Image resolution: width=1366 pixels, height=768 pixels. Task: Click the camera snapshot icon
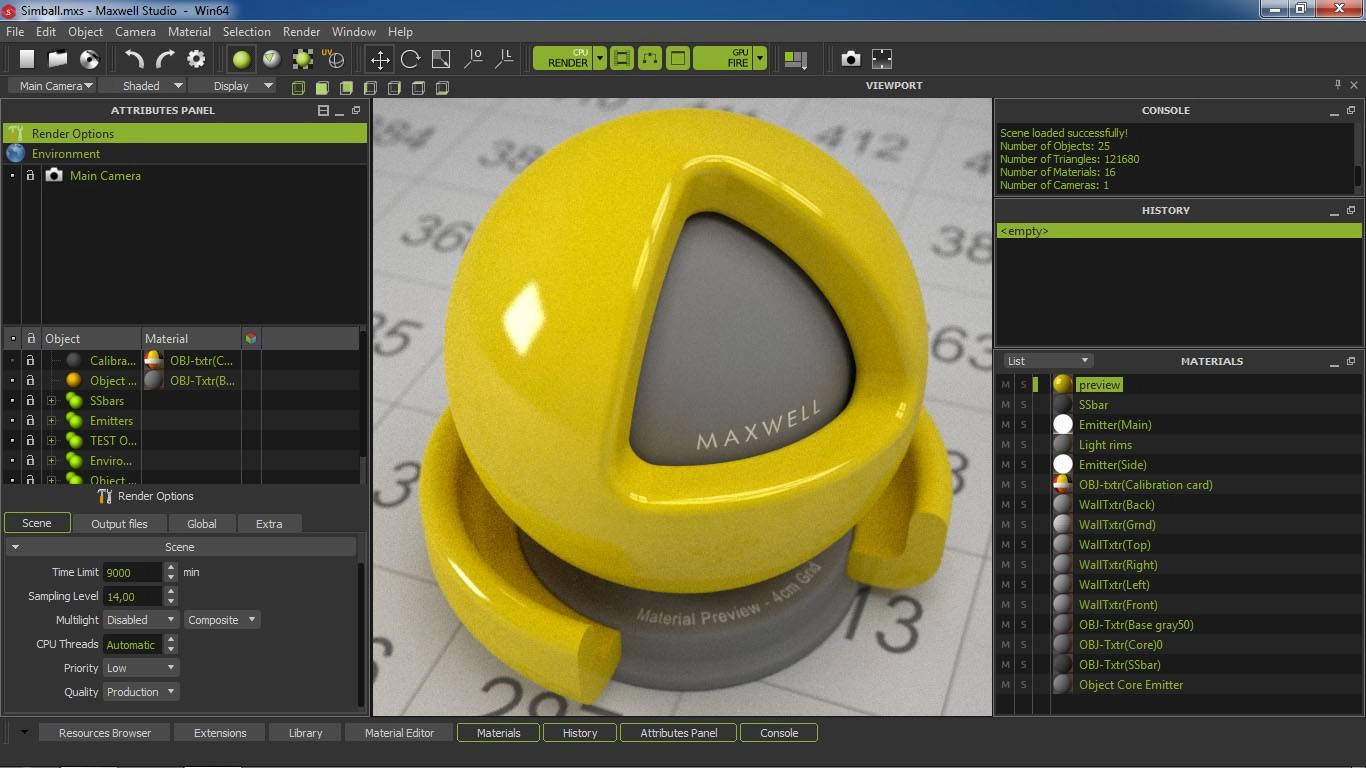click(850, 59)
